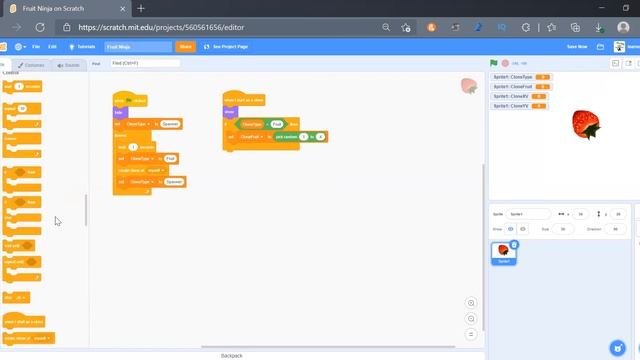Pick the forever palette block
This screenshot has width=640, height=360.
click(22, 144)
